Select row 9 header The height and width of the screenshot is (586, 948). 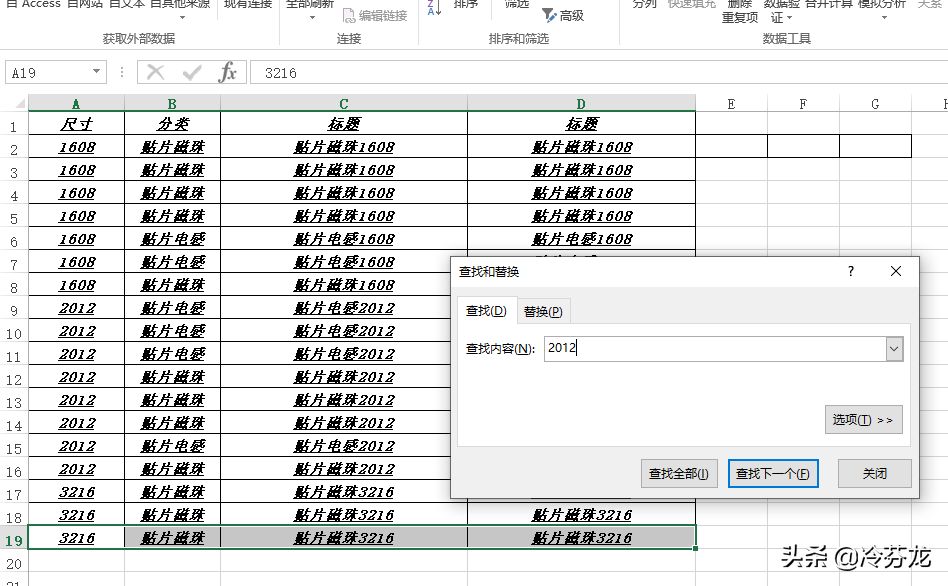(14, 311)
